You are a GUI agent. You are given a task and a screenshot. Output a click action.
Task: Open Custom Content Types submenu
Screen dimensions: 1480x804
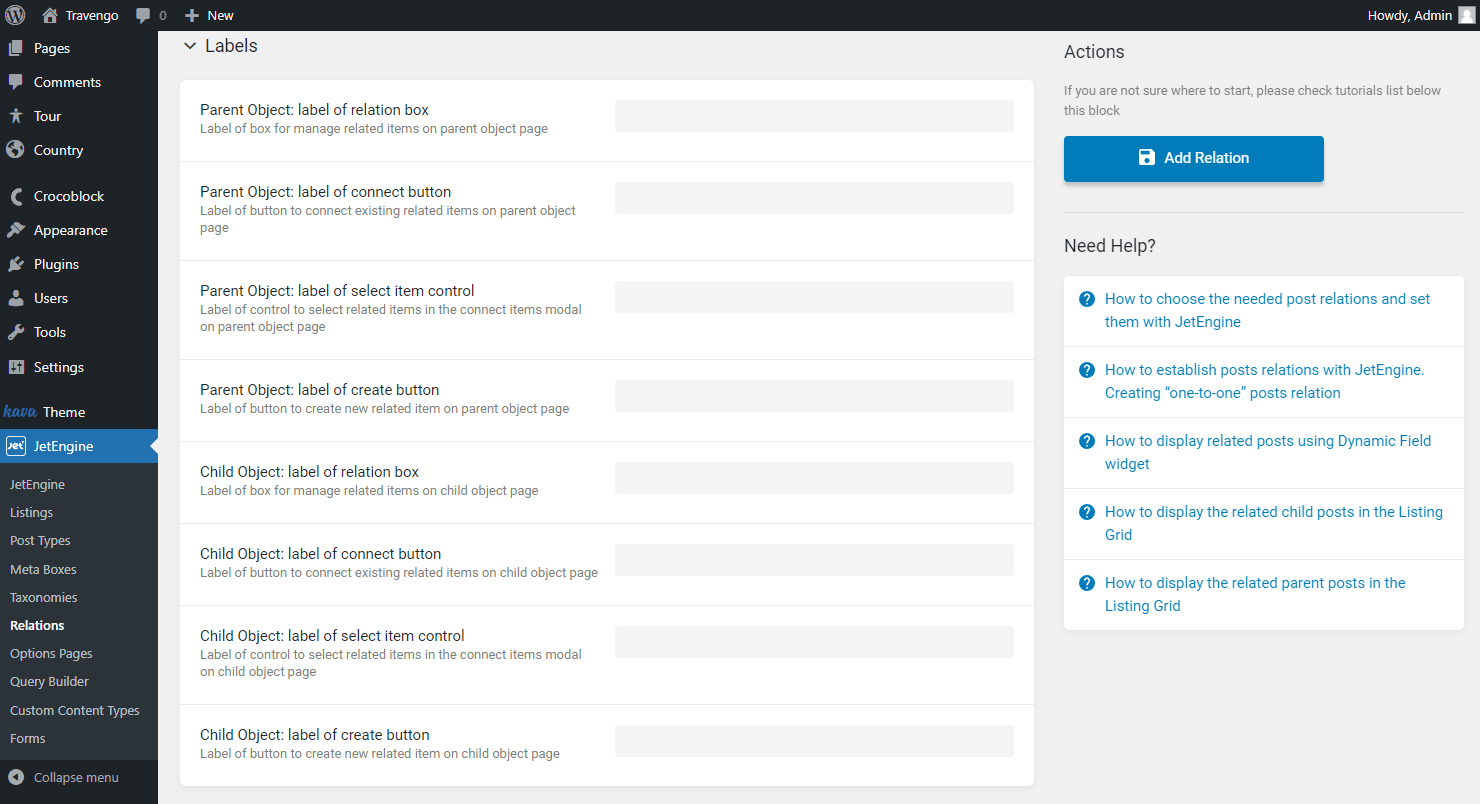pyautogui.click(x=75, y=710)
